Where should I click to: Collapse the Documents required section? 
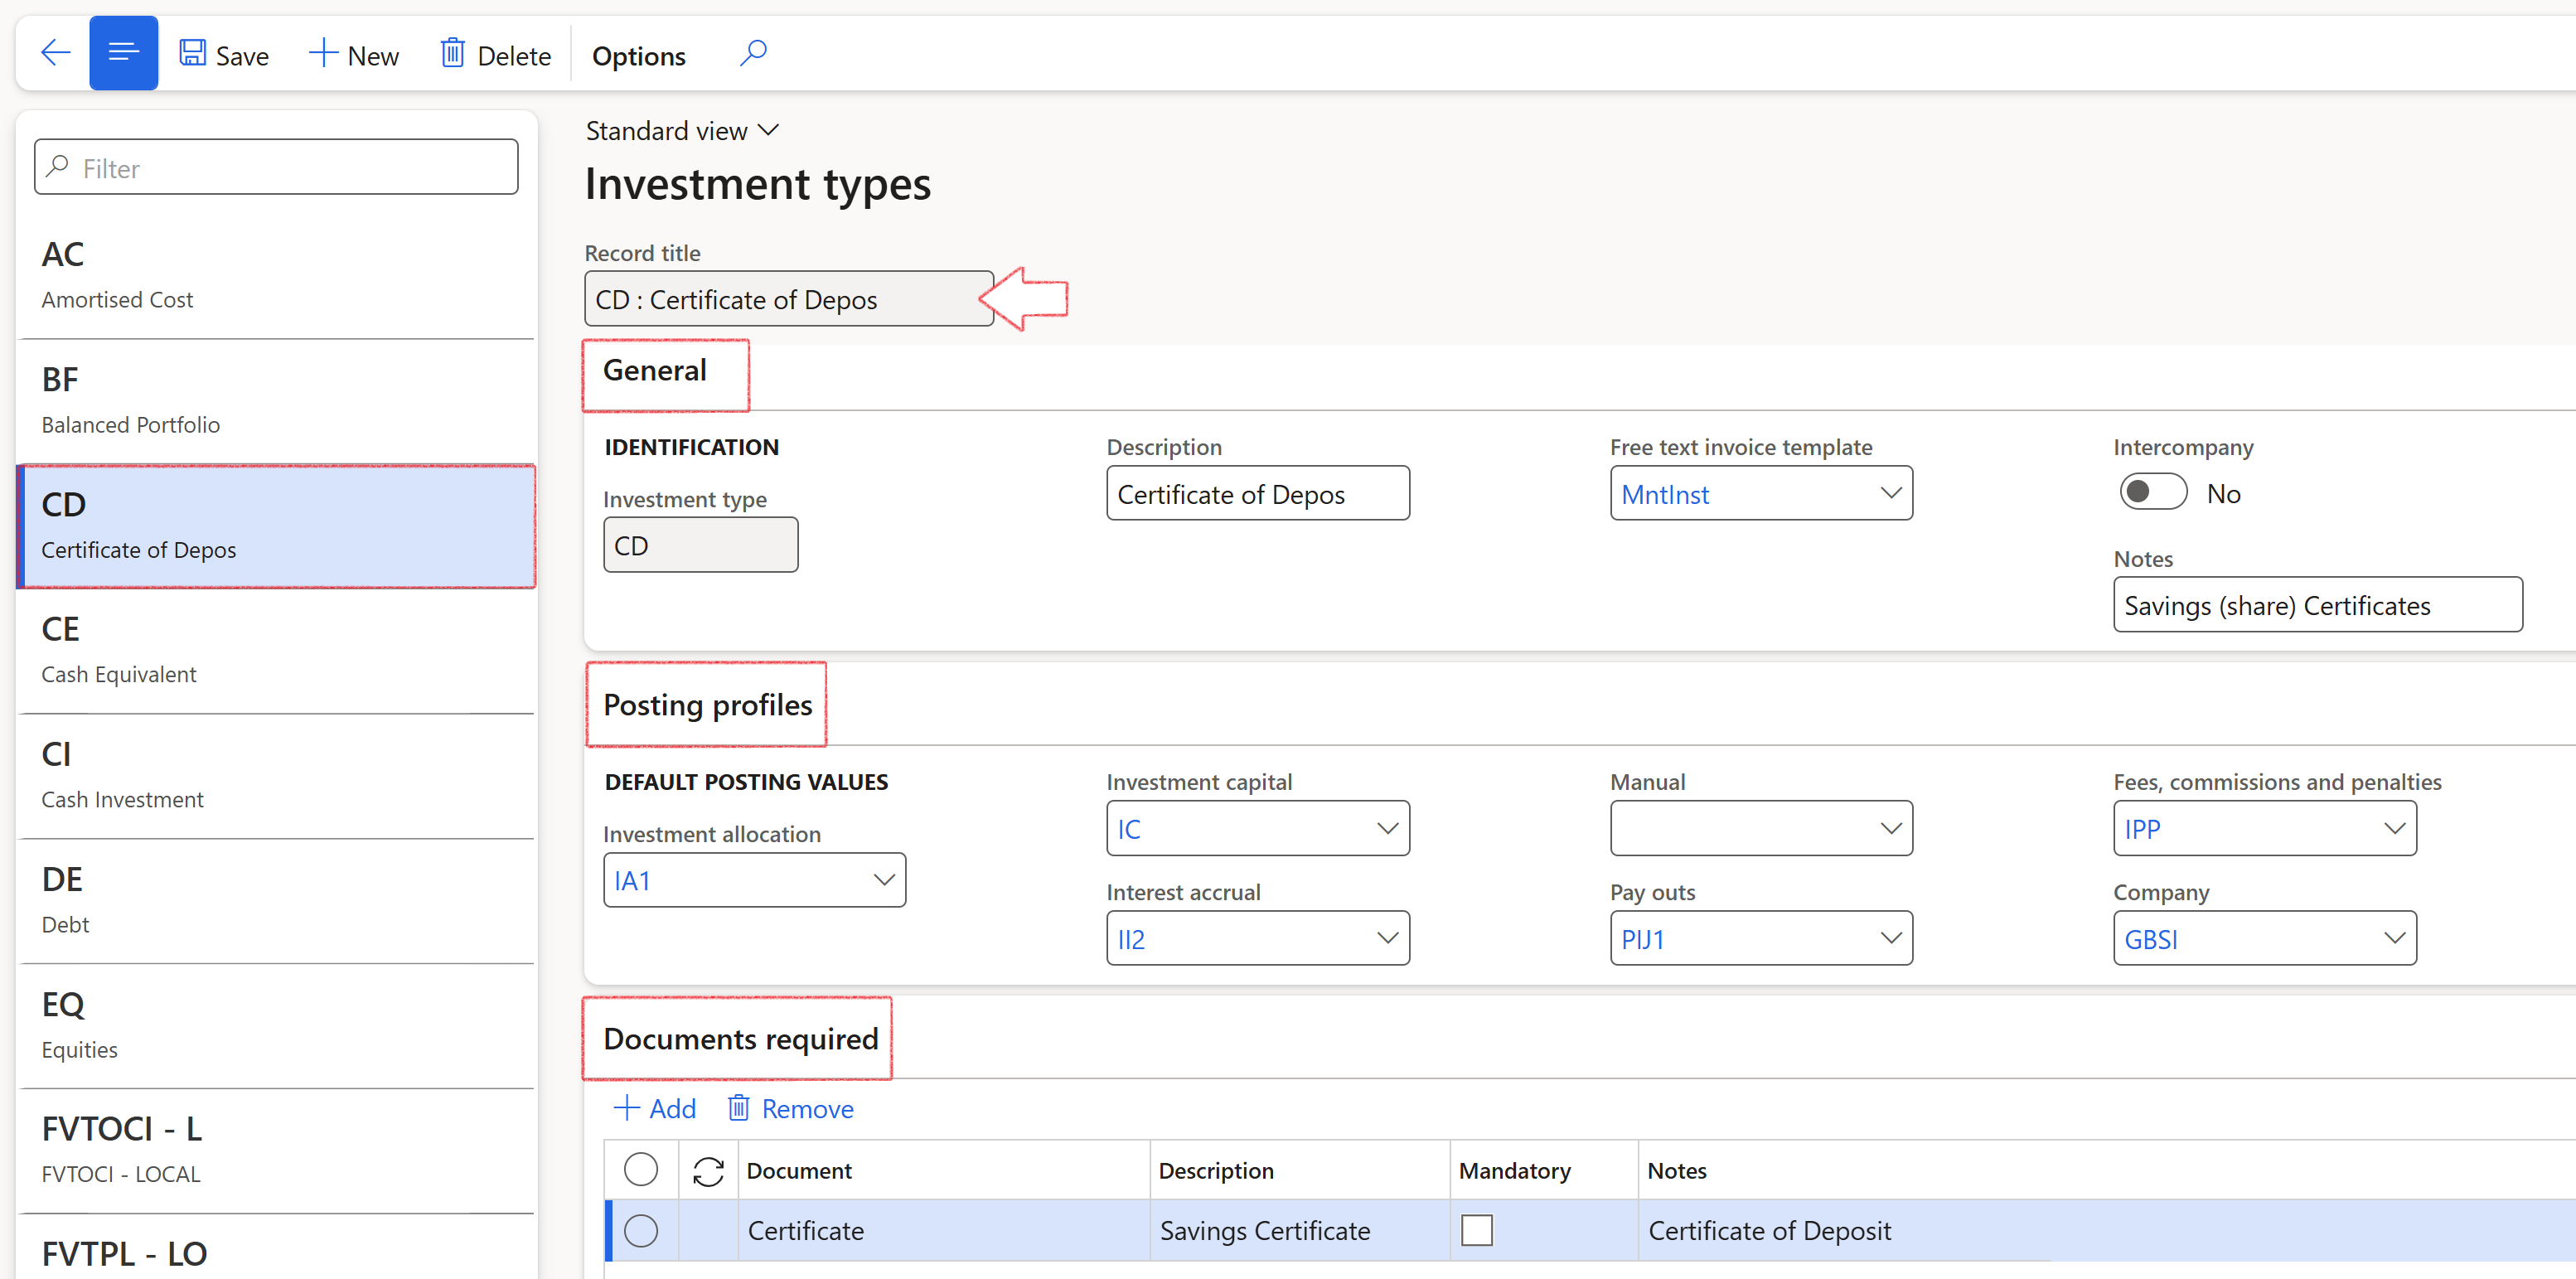click(740, 1039)
